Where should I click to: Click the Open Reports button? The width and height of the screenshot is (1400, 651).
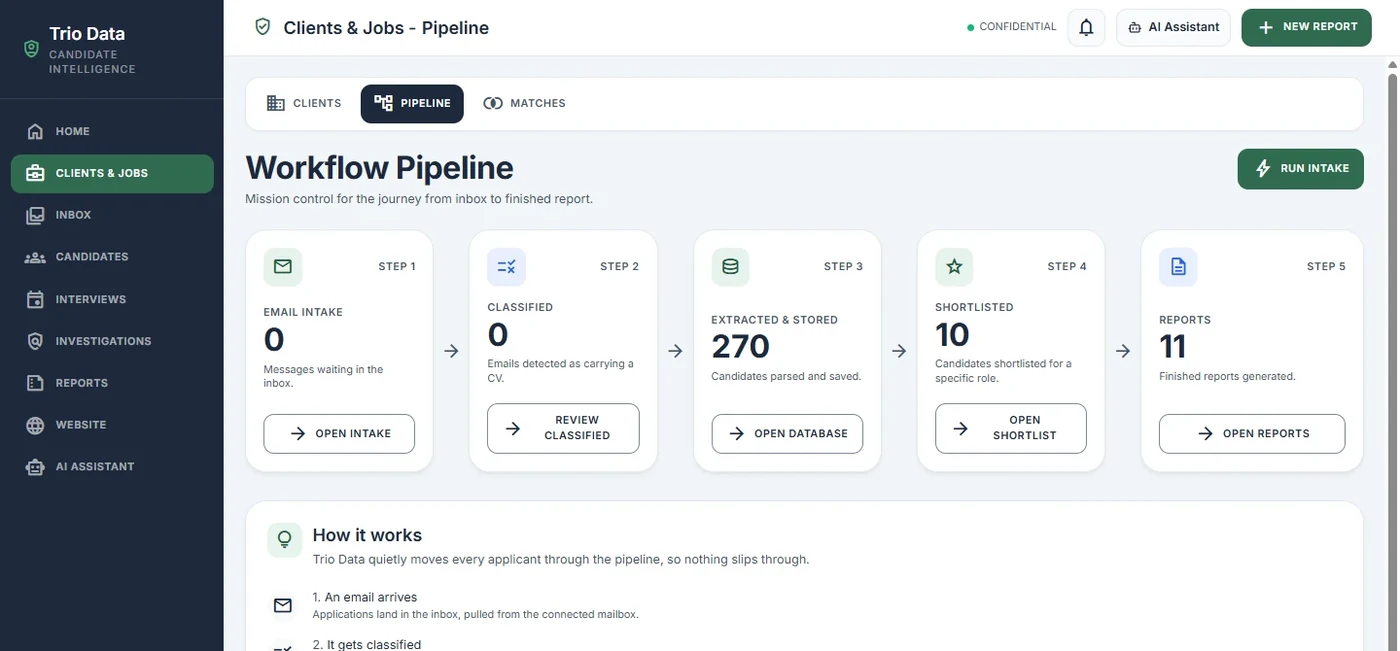coord(1252,434)
